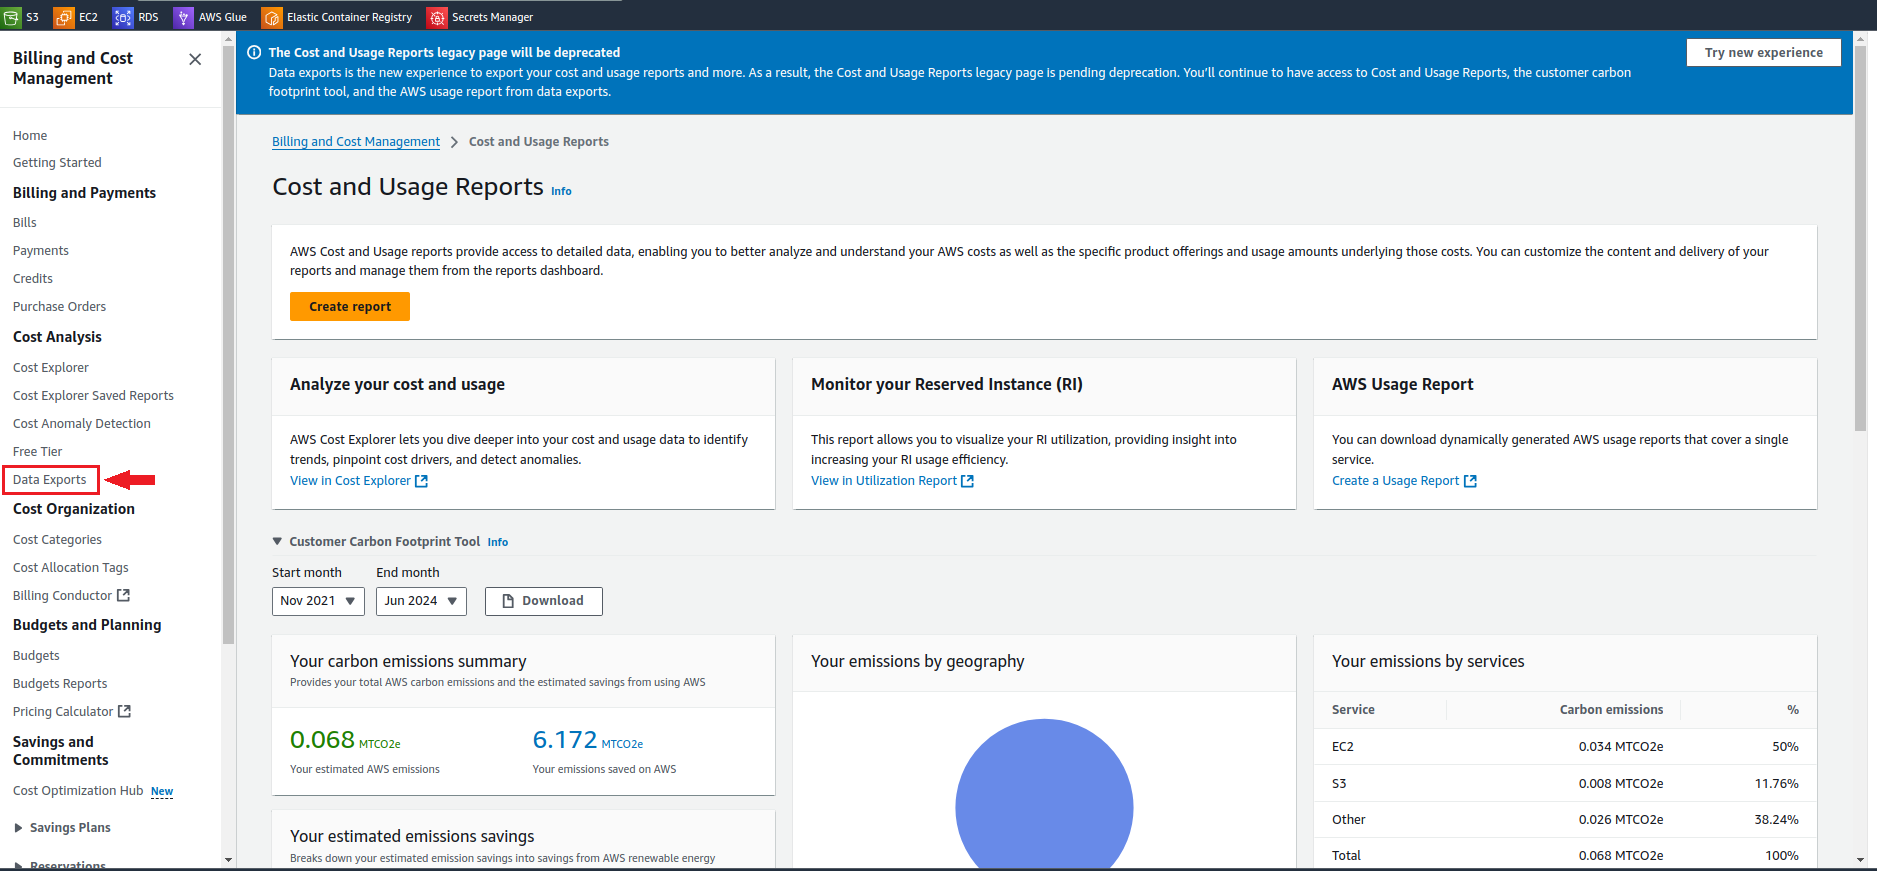
Task: Collapse the Customer Carbon Footprint Tool section
Action: coord(277,542)
